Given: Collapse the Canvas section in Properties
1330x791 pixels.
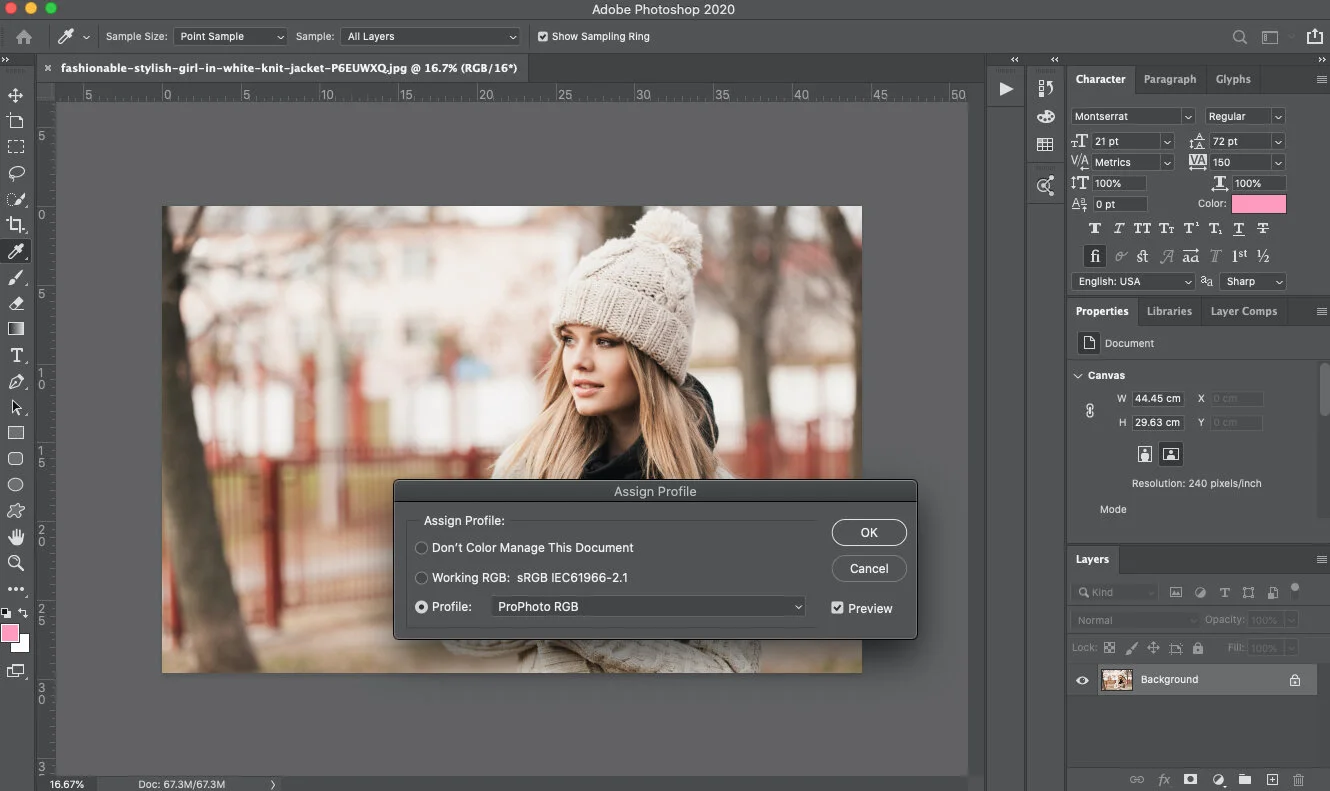Looking at the screenshot, I should click(x=1077, y=375).
